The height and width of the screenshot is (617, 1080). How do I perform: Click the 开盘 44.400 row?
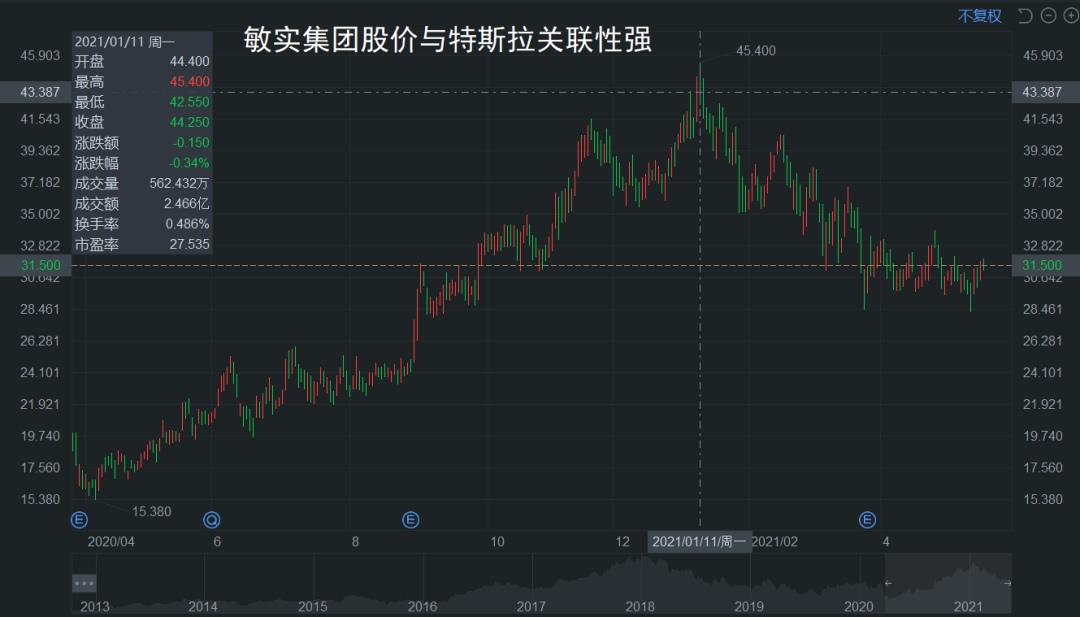pyautogui.click(x=142, y=61)
